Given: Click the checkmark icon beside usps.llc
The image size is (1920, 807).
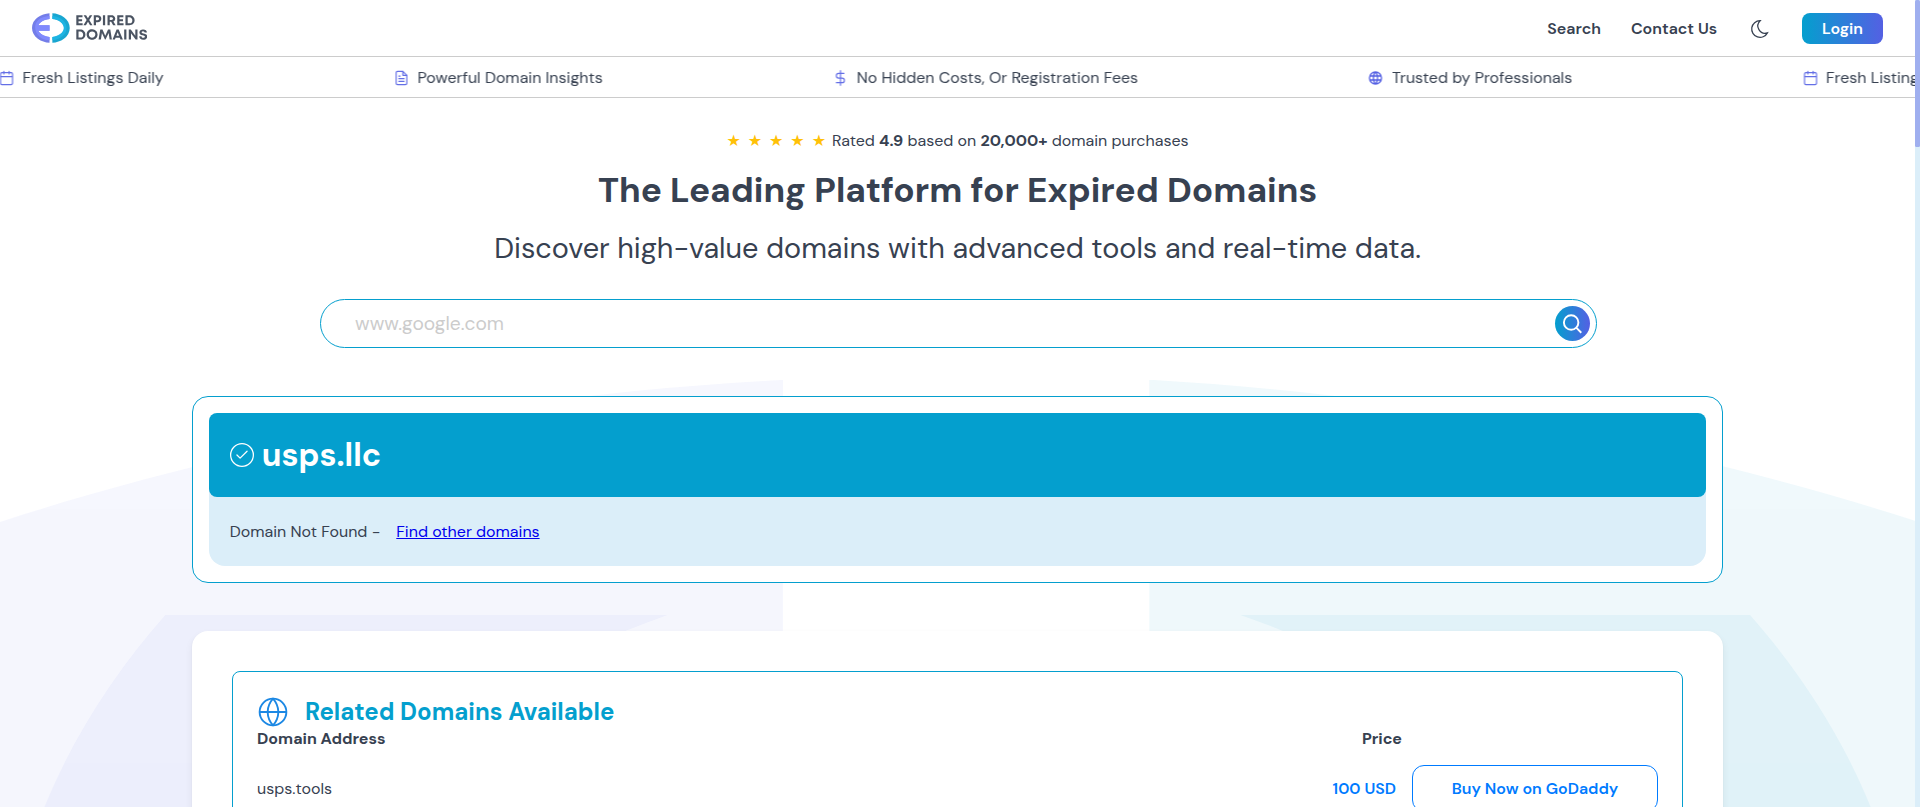Looking at the screenshot, I should pos(242,455).
